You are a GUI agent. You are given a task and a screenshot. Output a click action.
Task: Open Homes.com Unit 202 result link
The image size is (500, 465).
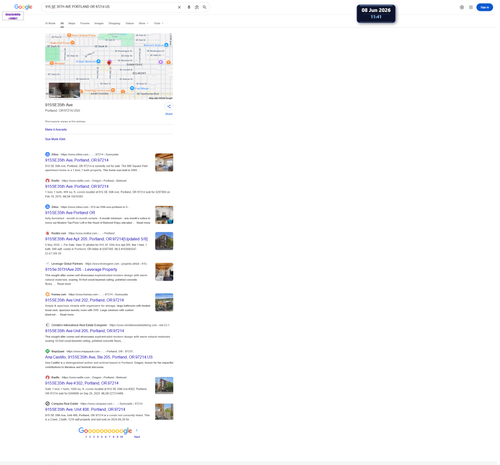(x=84, y=300)
